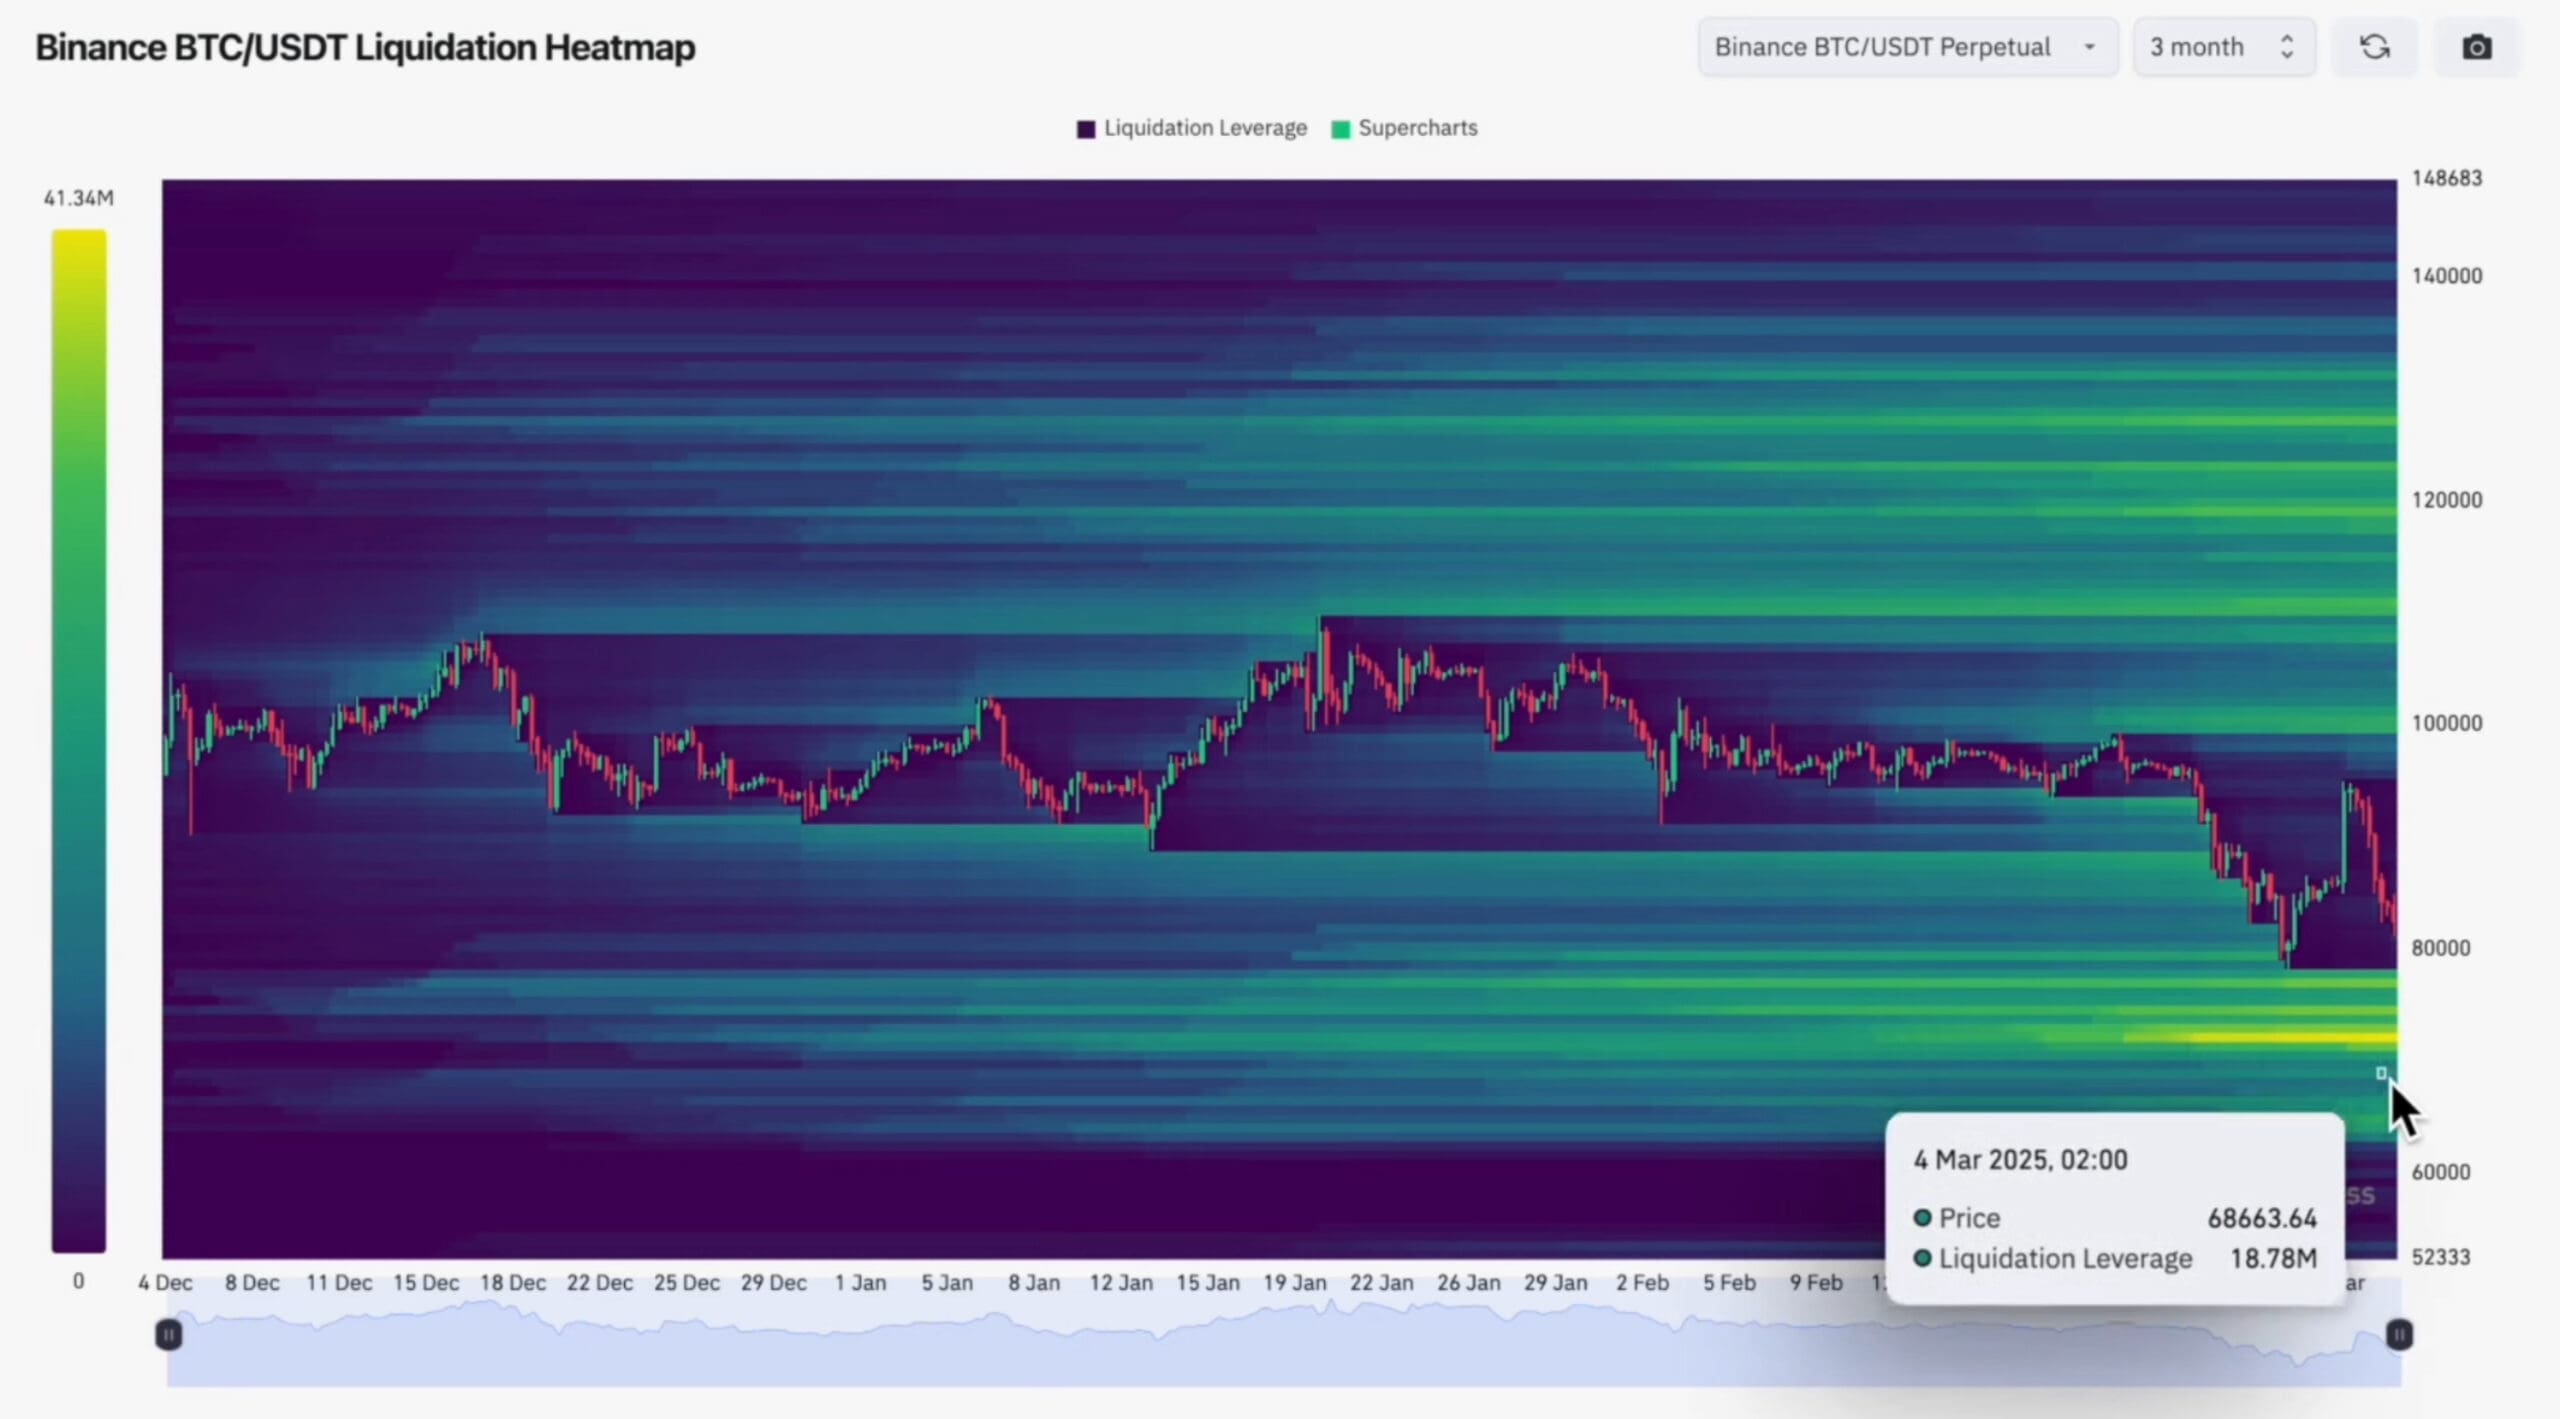Click the left range slider handle

(x=169, y=1334)
